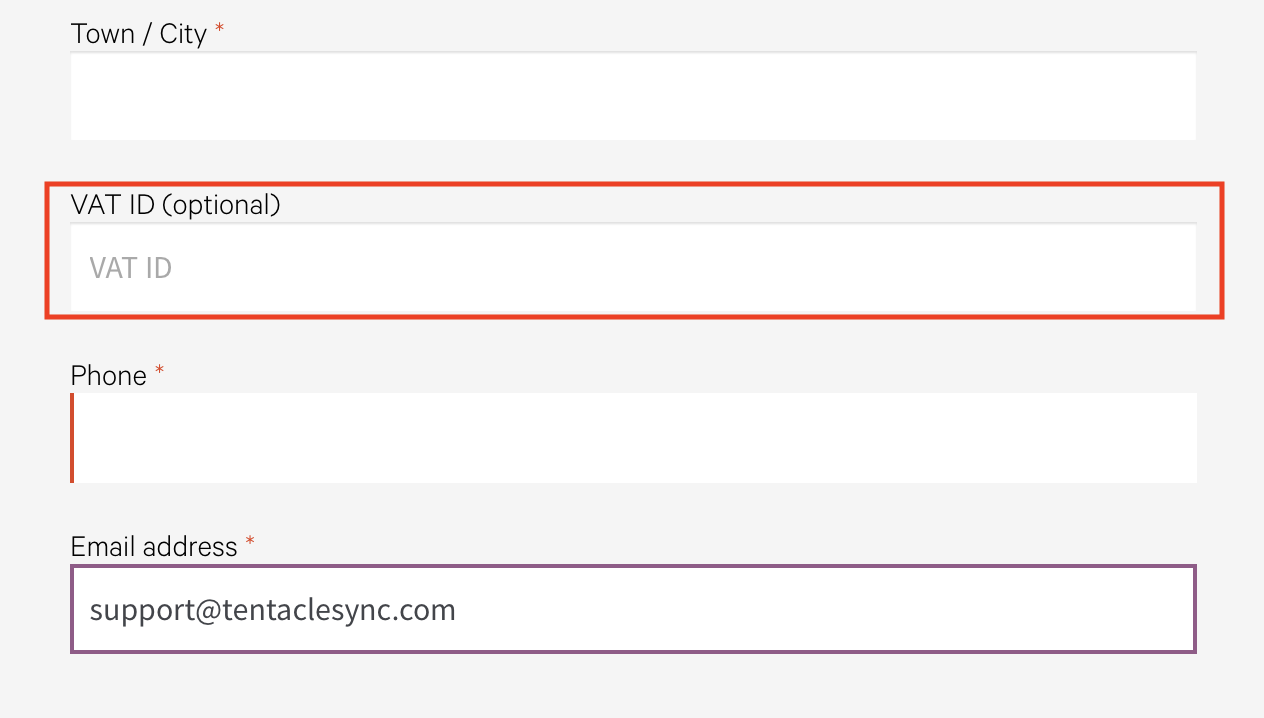Viewport: 1264px width, 718px height.
Task: Click the red bar on Phone field's left edge
Action: click(x=72, y=438)
